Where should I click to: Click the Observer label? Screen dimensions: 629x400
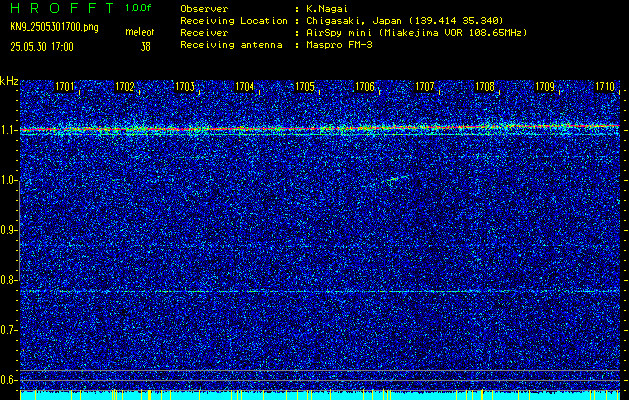(204, 9)
